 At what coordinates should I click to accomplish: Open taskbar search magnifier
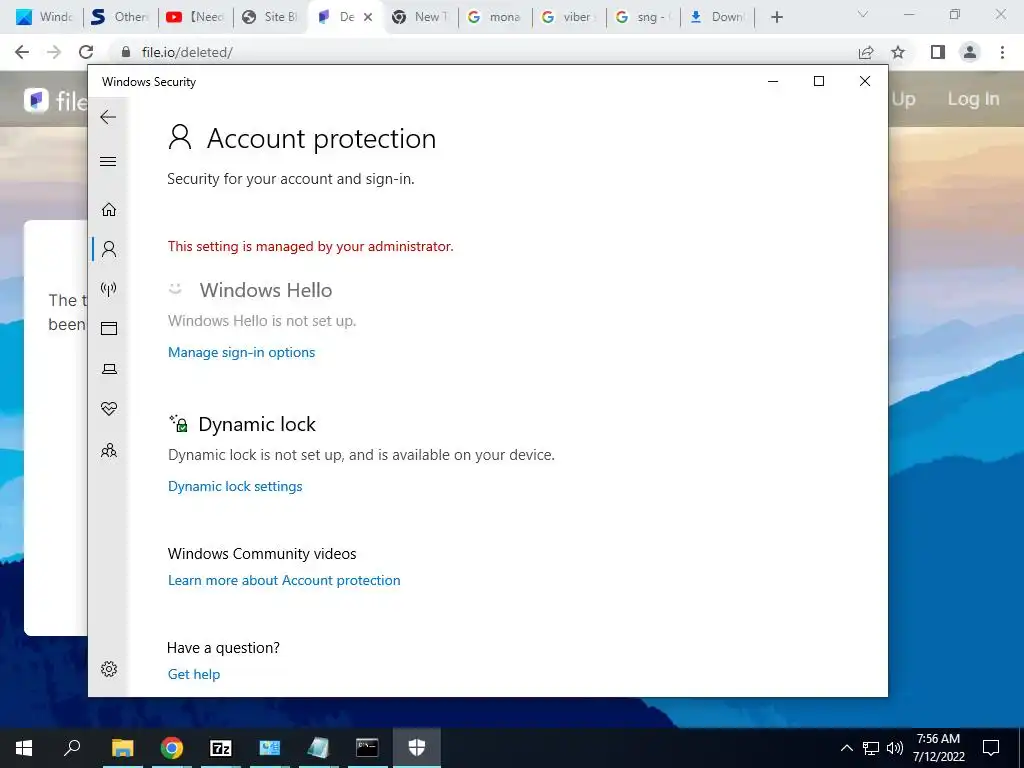pos(72,748)
